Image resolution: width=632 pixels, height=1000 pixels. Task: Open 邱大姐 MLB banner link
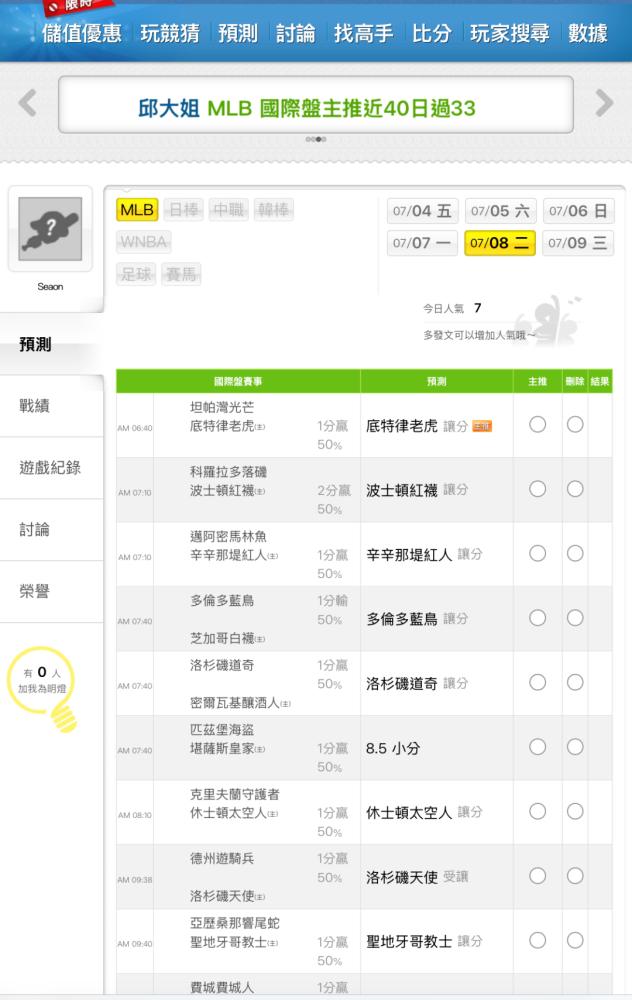click(x=316, y=106)
